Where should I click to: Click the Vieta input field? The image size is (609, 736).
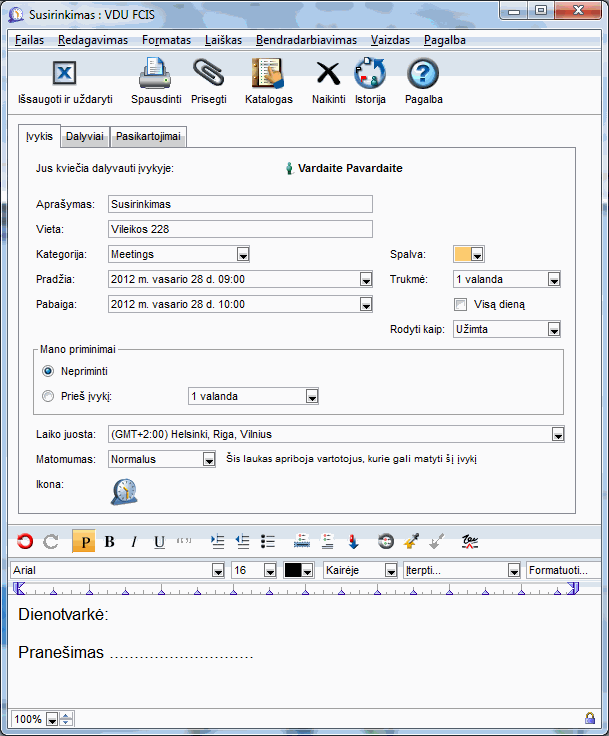(x=240, y=229)
